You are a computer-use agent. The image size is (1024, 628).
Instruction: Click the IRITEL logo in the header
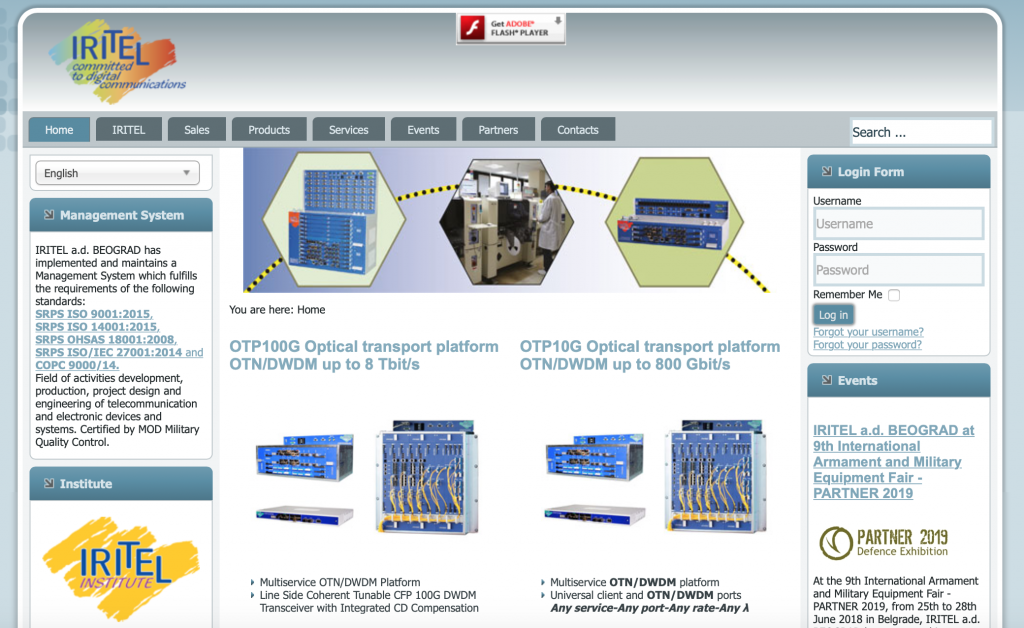(x=116, y=61)
